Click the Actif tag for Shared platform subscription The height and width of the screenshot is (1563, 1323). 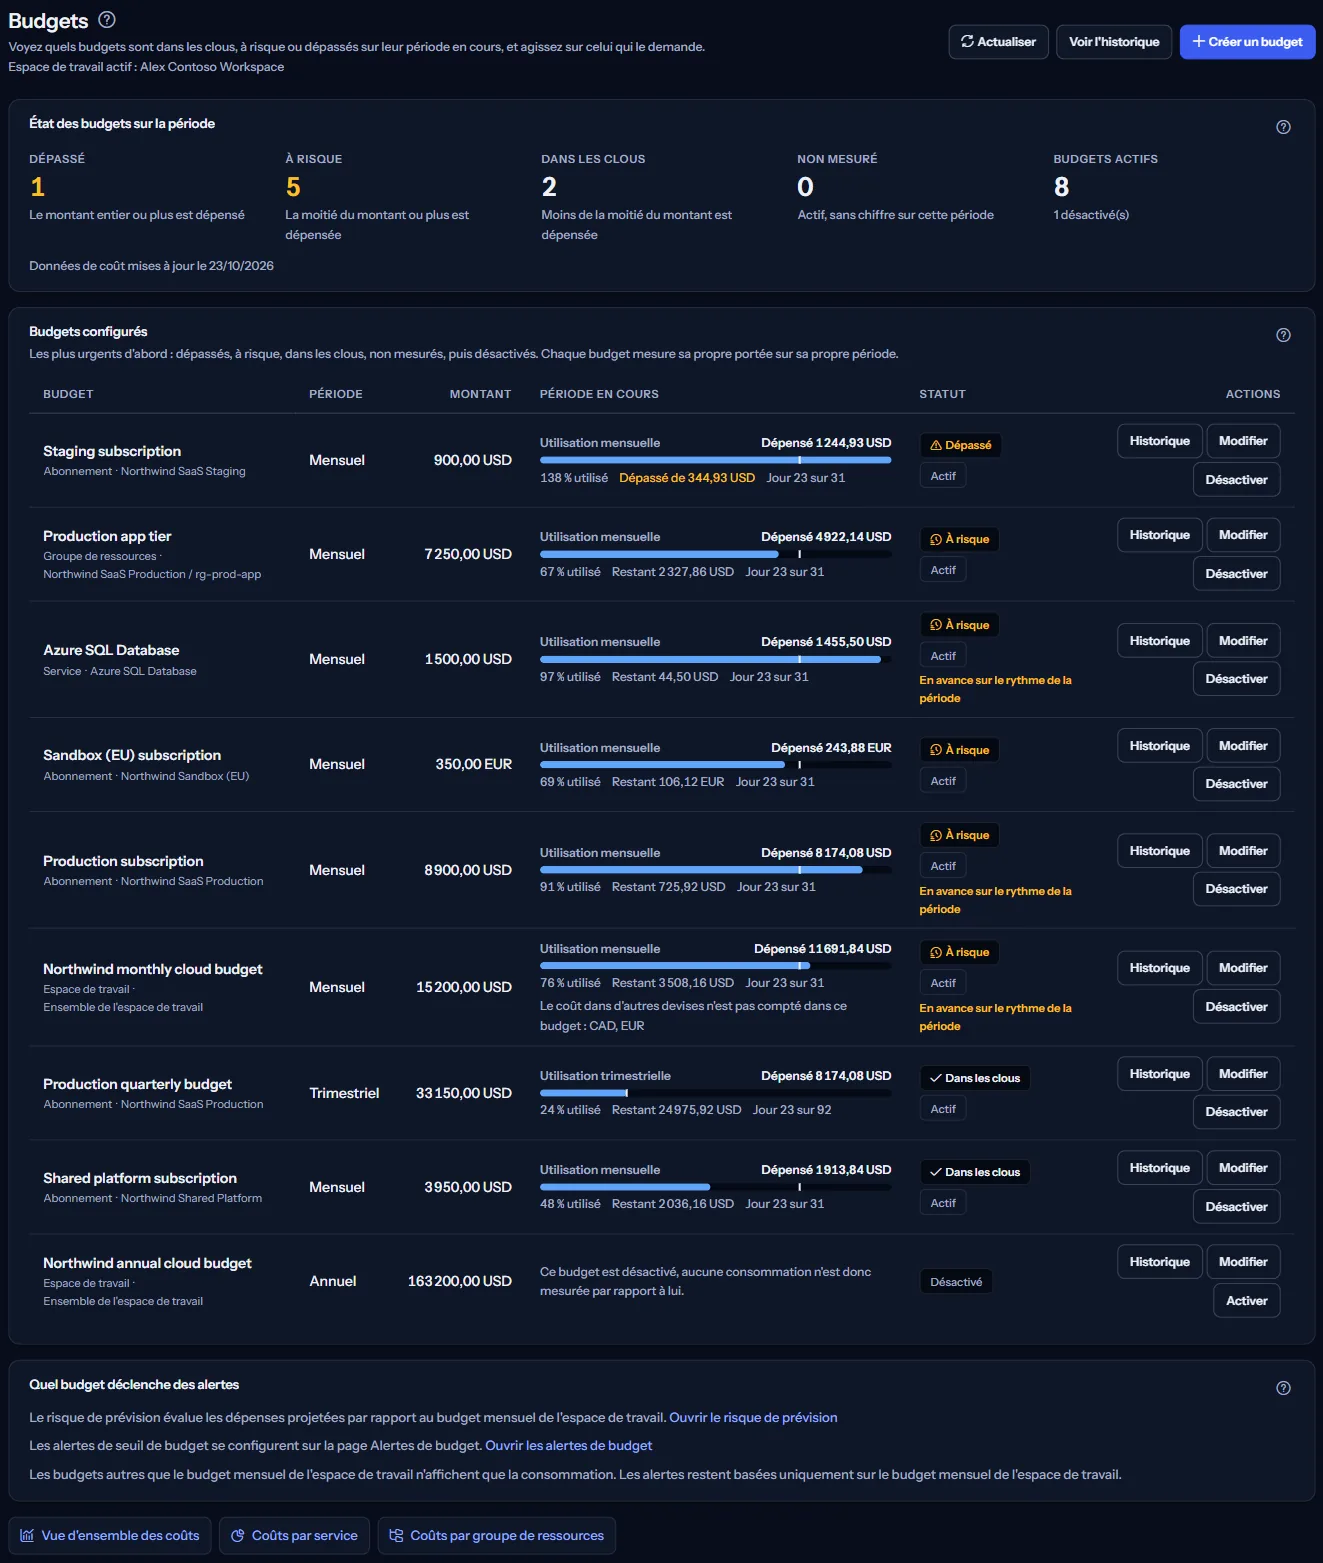[943, 1203]
